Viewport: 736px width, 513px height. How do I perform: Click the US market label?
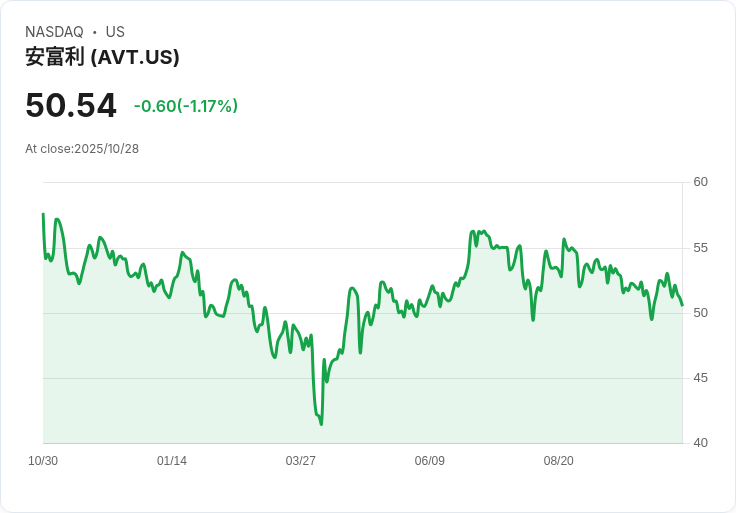coord(115,32)
